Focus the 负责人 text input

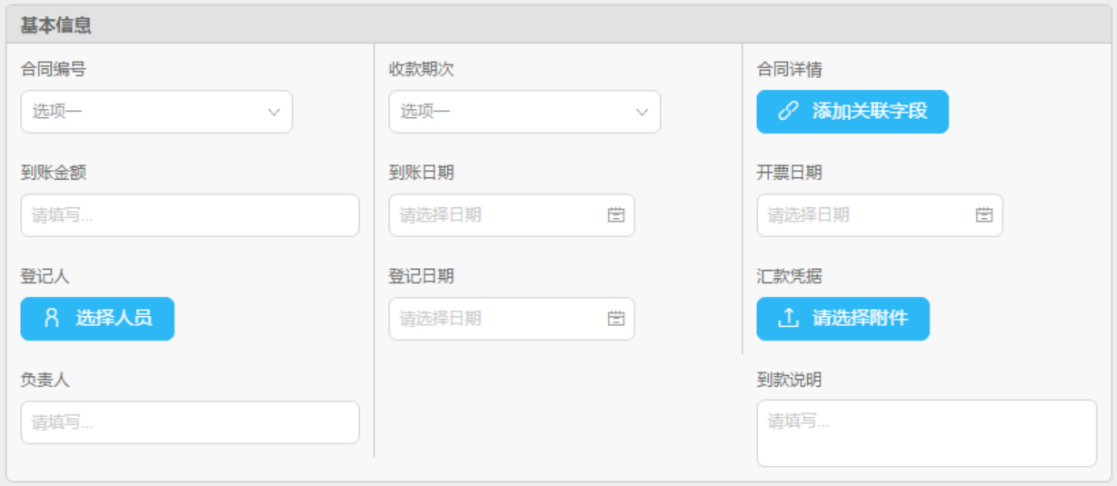point(189,422)
